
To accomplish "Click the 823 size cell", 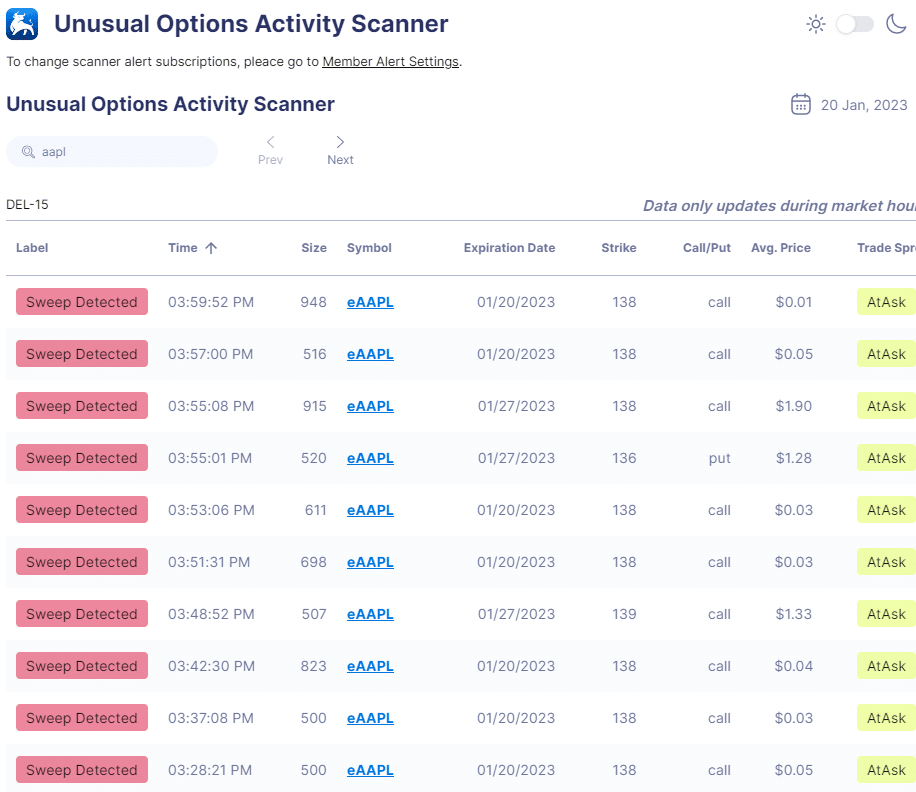I will click(x=314, y=666).
